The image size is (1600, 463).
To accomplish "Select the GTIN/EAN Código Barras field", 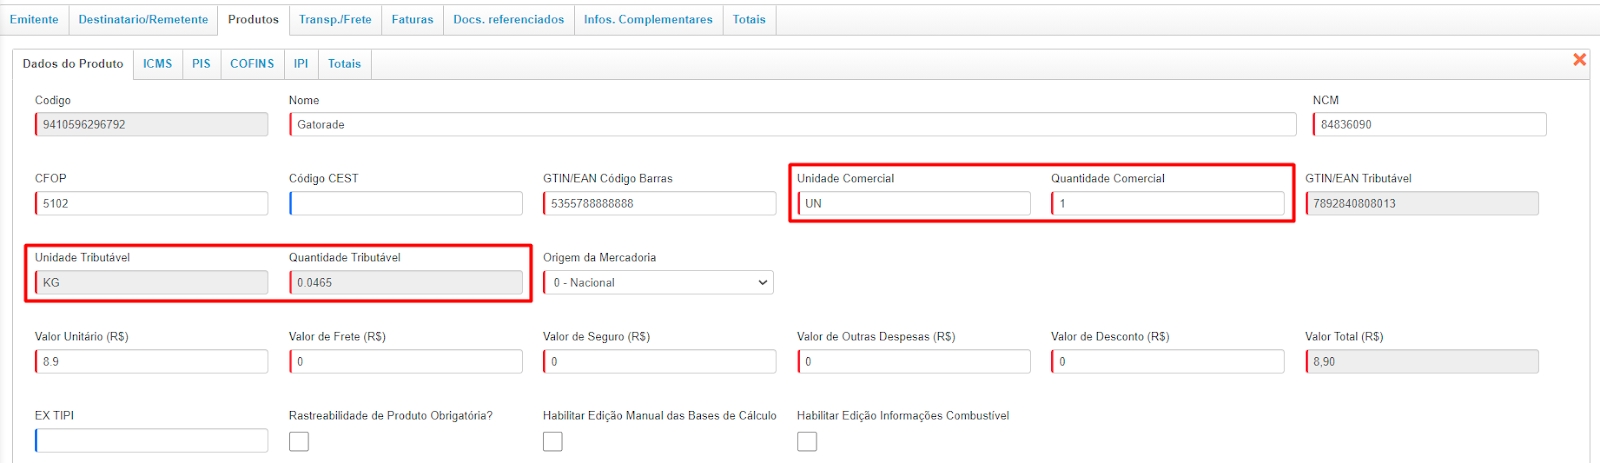I will (659, 203).
